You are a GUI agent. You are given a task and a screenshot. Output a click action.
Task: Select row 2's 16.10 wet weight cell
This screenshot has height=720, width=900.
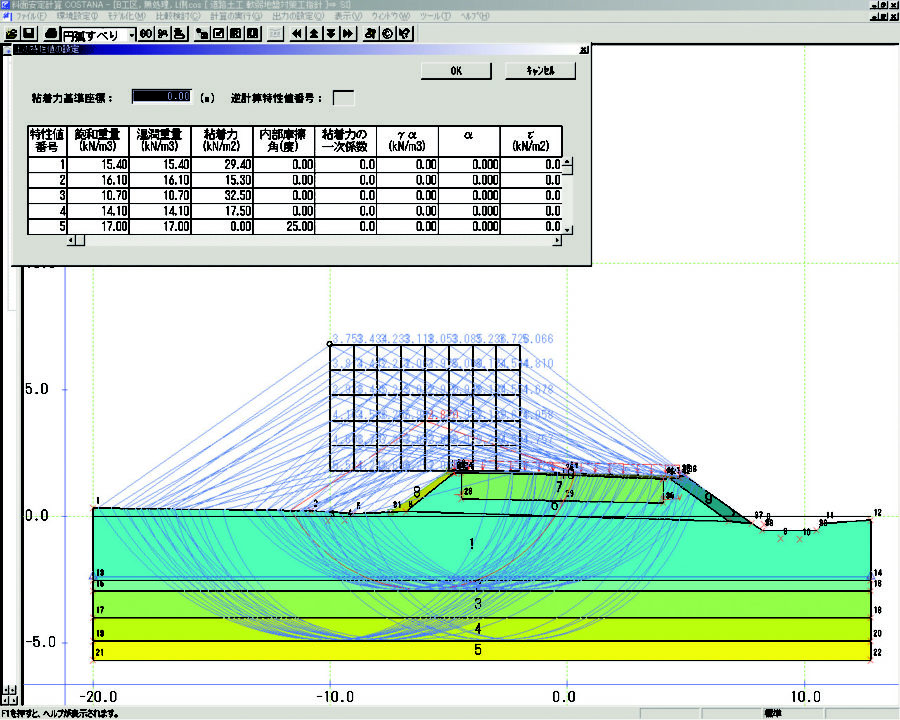pyautogui.click(x=160, y=180)
